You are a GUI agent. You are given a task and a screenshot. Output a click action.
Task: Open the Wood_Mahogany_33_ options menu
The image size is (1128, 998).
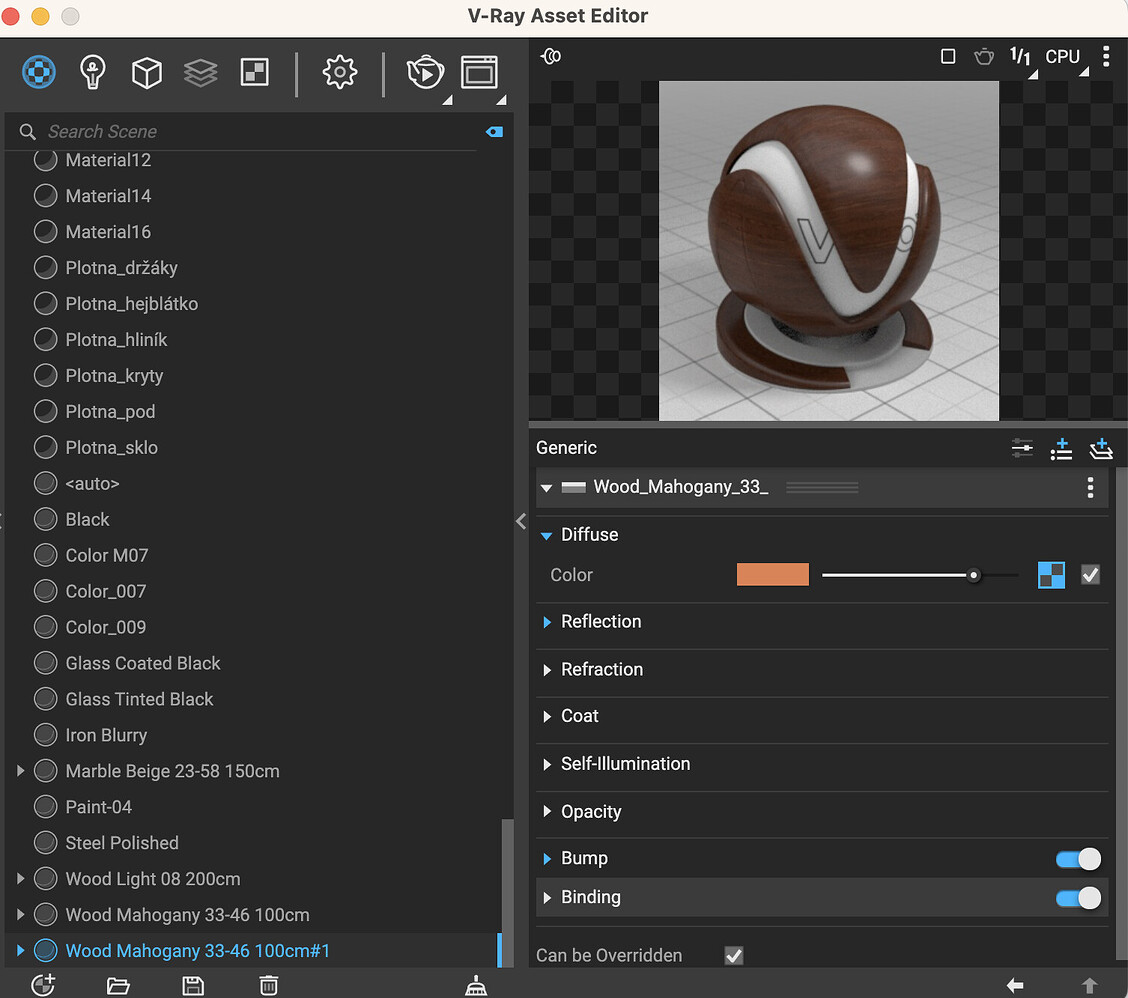pyautogui.click(x=1090, y=487)
